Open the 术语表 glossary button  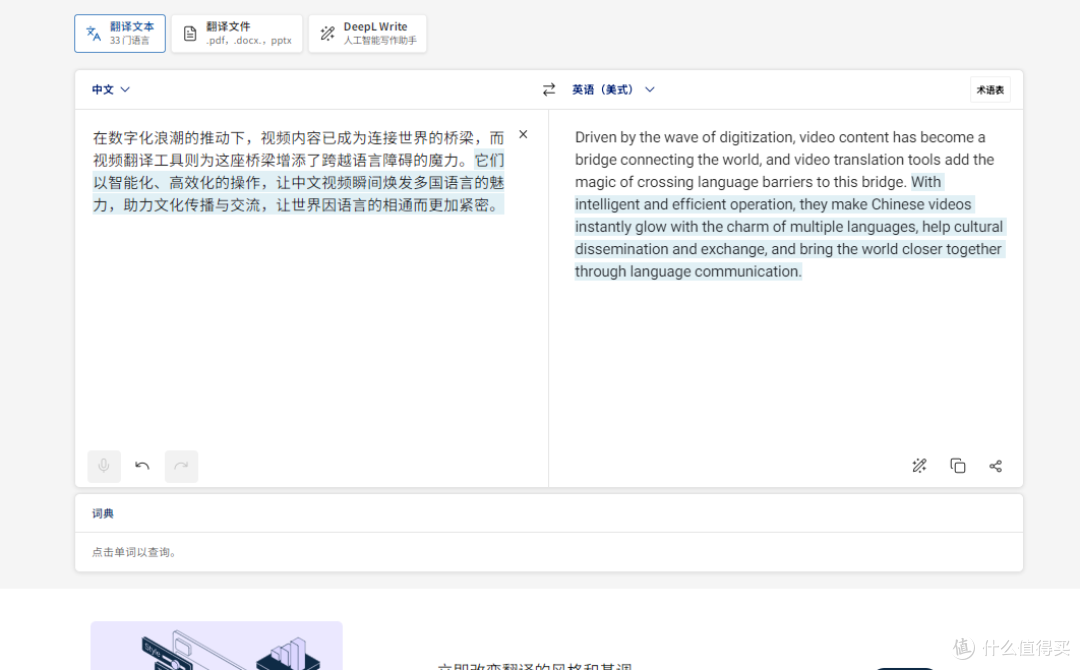(990, 90)
